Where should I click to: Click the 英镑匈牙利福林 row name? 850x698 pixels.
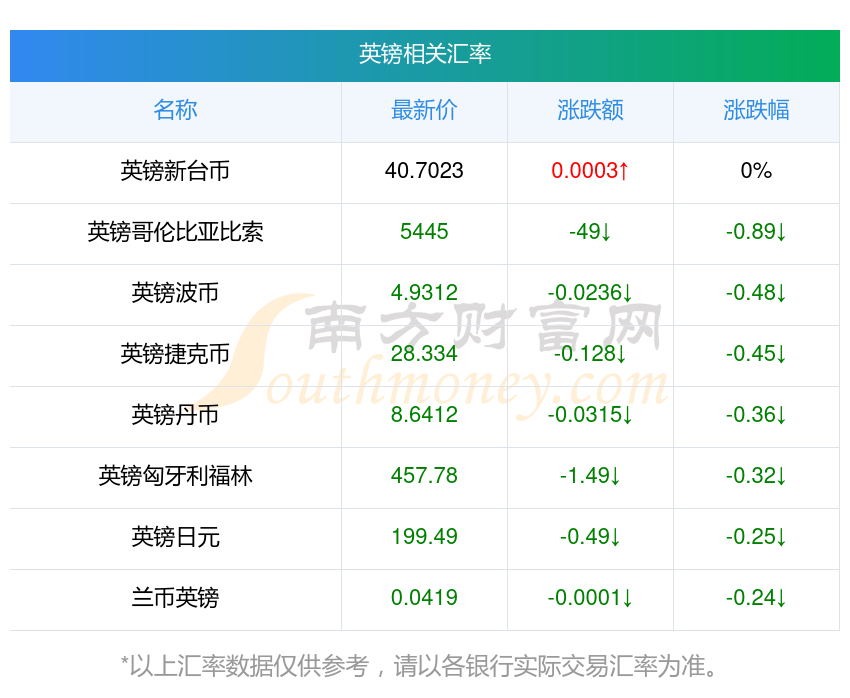(x=175, y=476)
